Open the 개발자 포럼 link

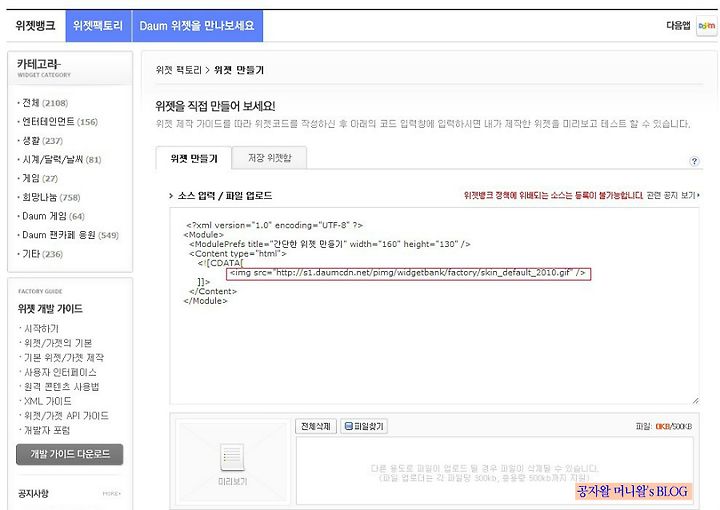[x=47, y=430]
